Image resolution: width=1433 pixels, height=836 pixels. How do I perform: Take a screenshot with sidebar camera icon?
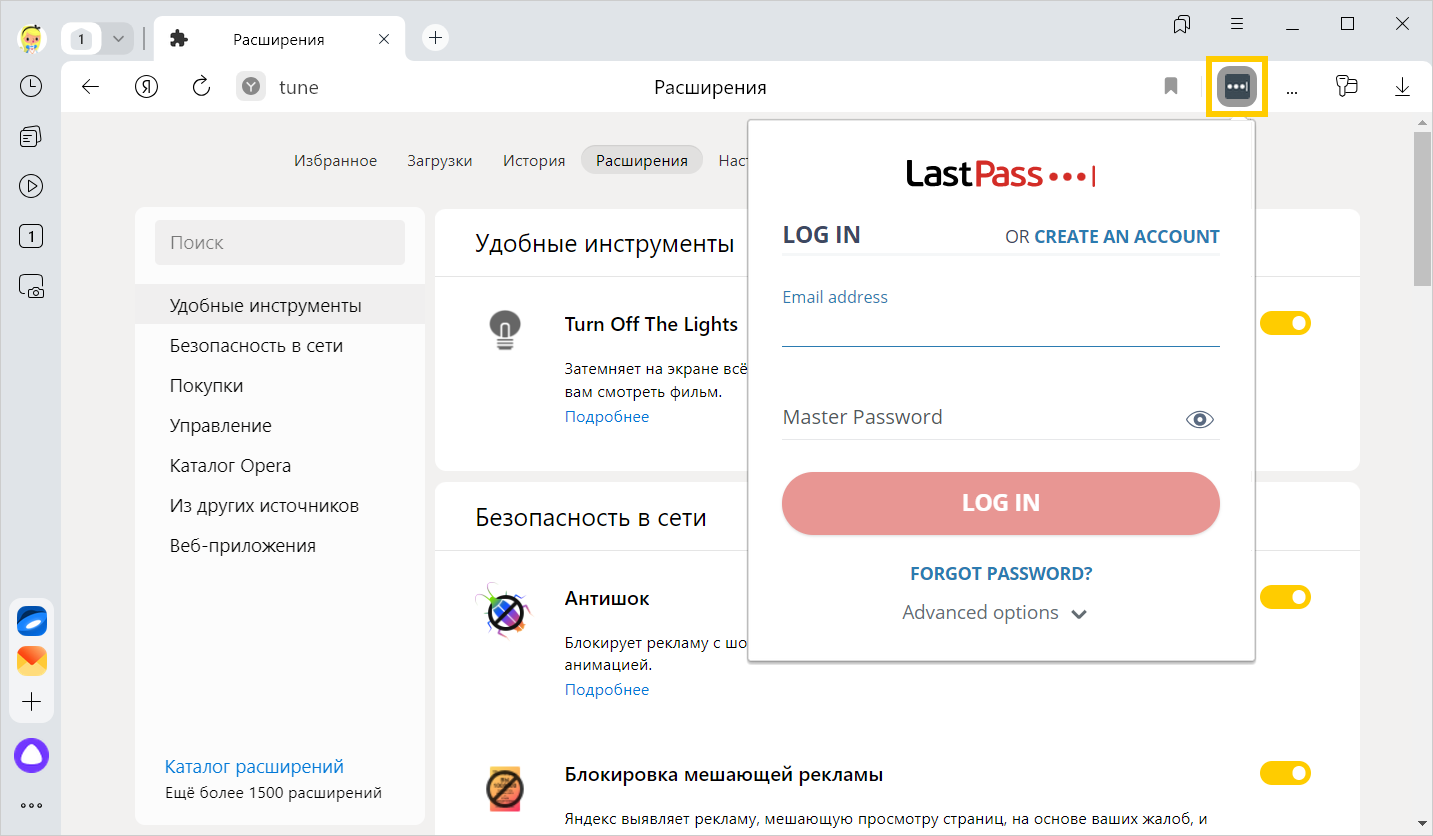point(31,287)
